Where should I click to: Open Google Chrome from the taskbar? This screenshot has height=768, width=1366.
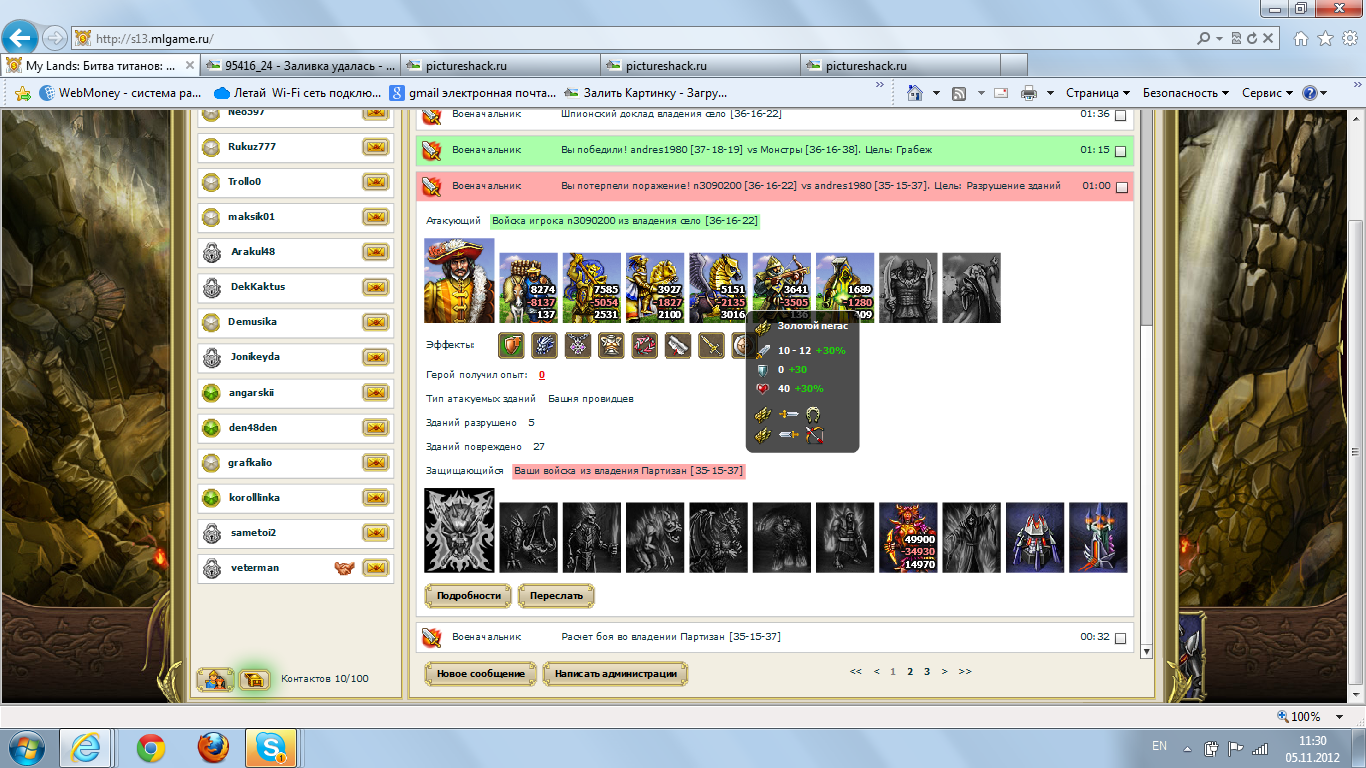(x=151, y=748)
